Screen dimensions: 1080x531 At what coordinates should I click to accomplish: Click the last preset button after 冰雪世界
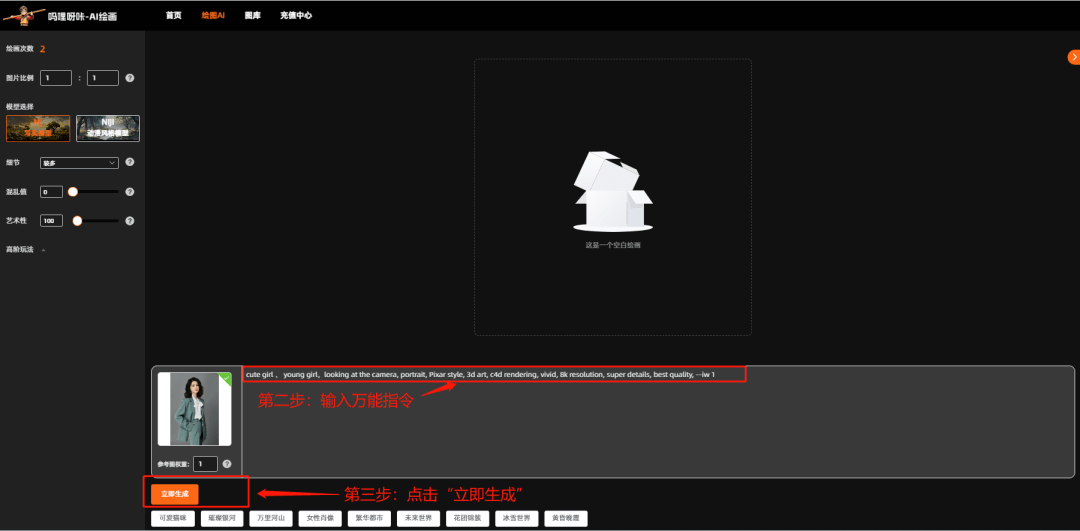coord(565,519)
